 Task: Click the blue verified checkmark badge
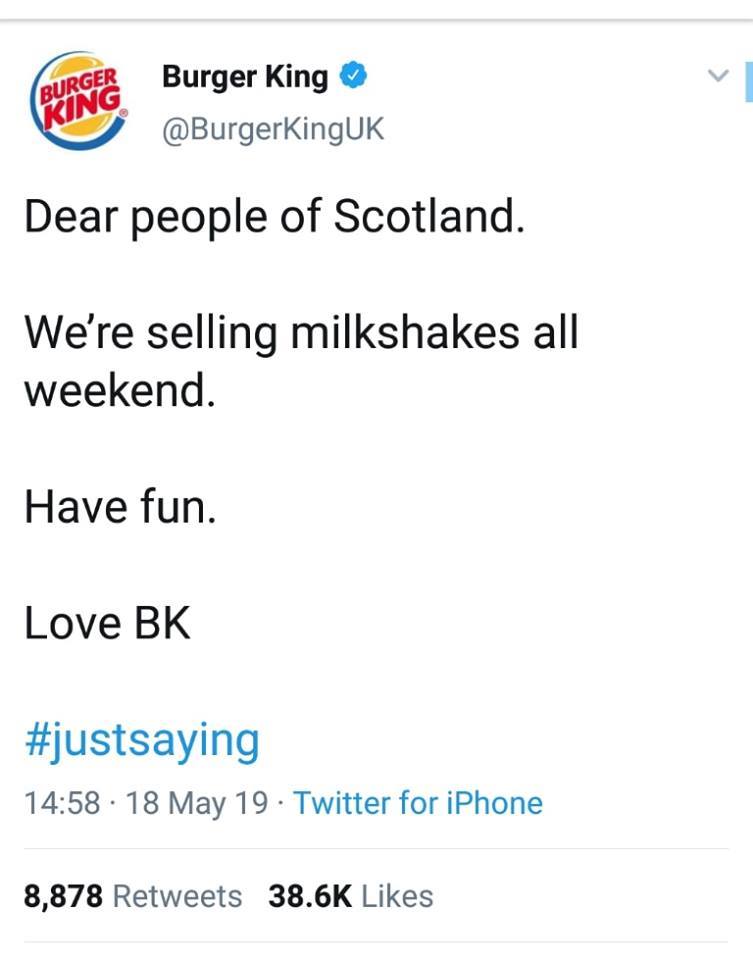pyautogui.click(x=352, y=76)
